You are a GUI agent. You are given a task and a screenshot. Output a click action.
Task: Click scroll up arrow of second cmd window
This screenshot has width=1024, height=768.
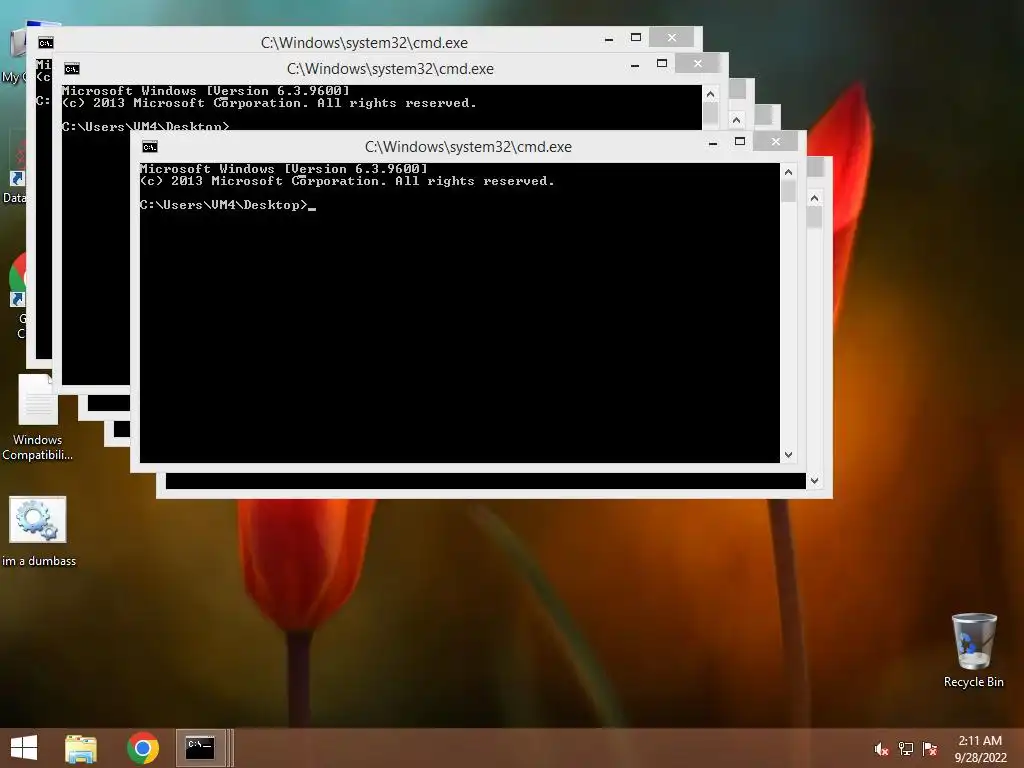tap(711, 94)
